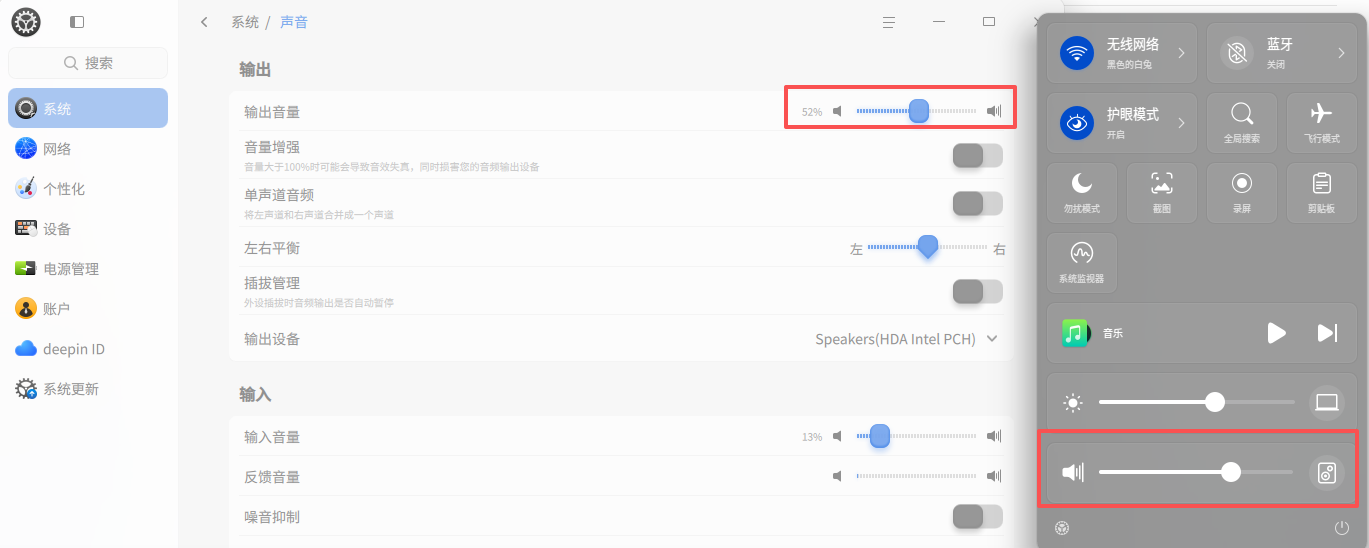Toggle the 蓝牙 Bluetooth icon
Screen dimensions: 1369x548
(1237, 53)
